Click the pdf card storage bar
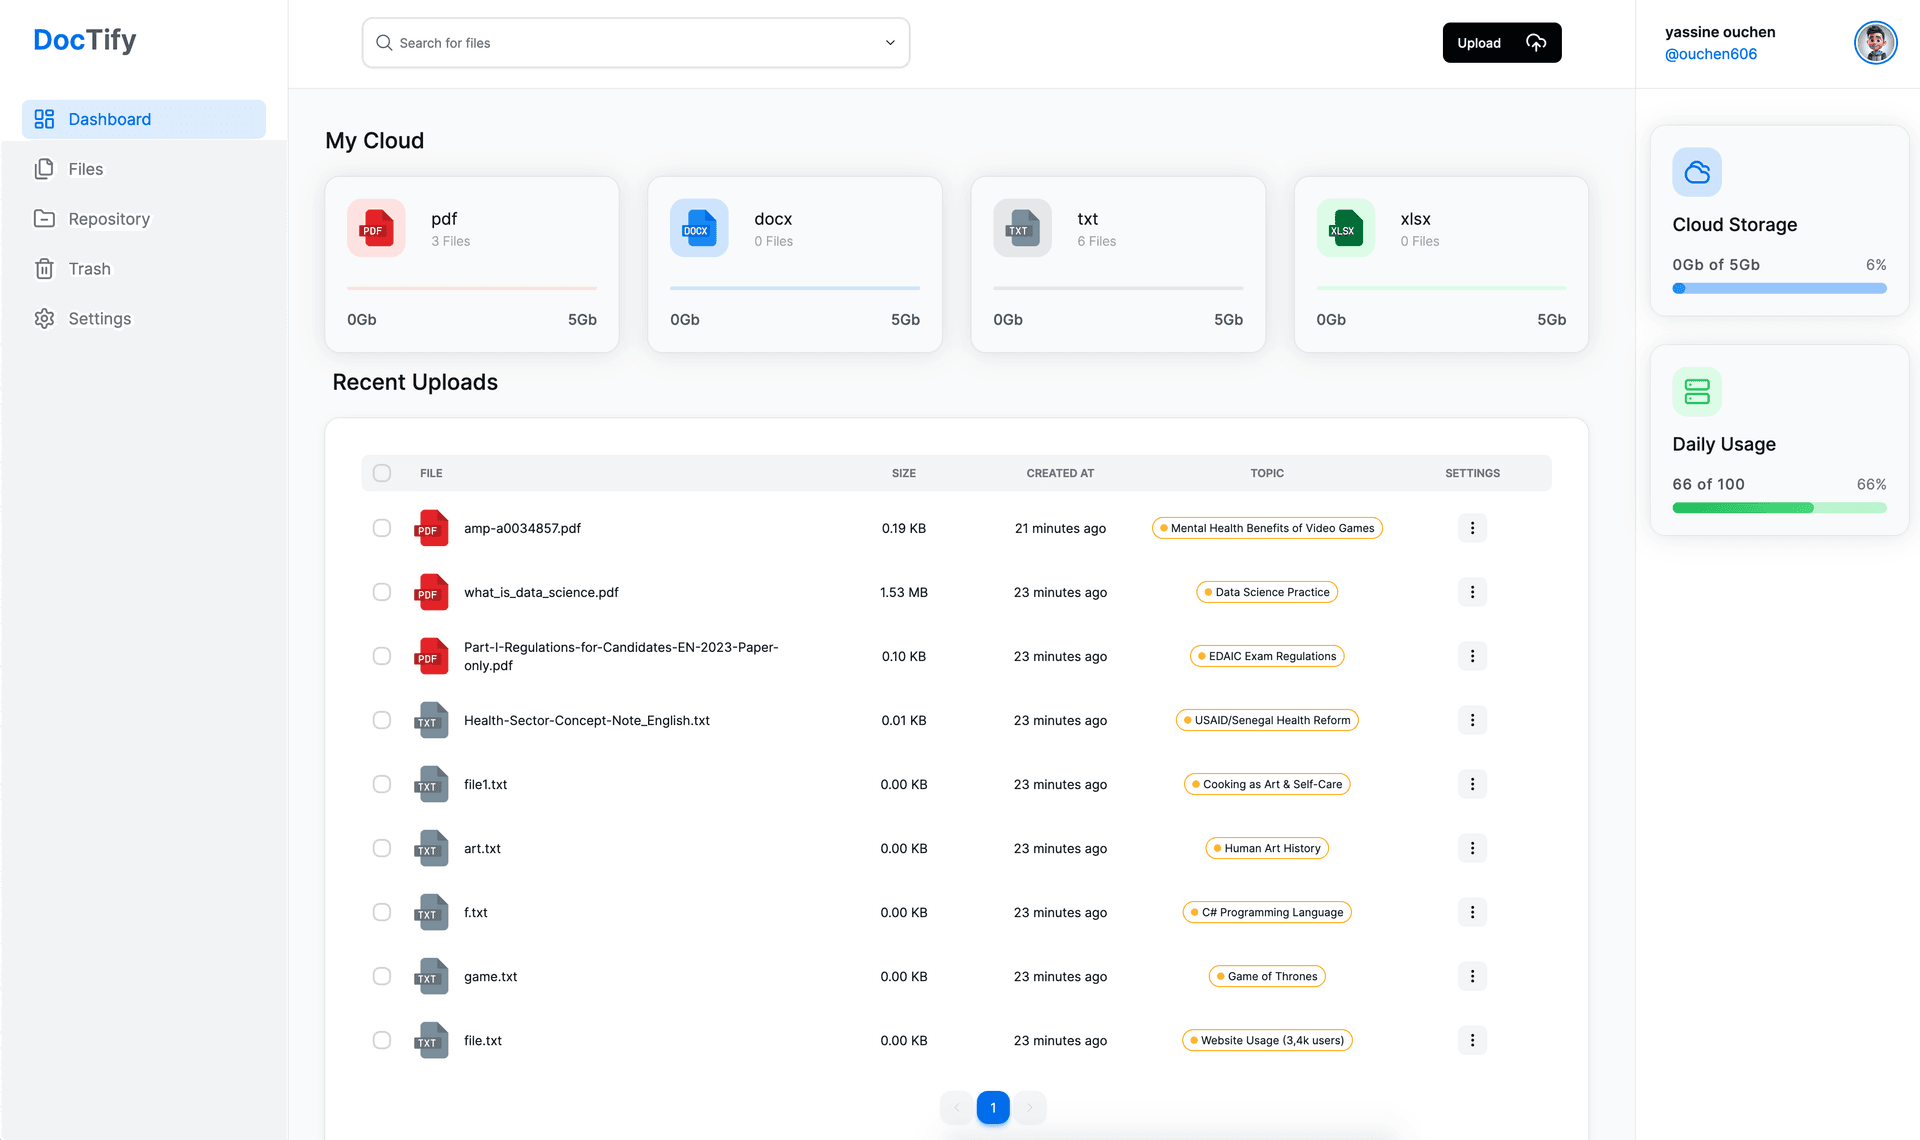 [x=472, y=288]
